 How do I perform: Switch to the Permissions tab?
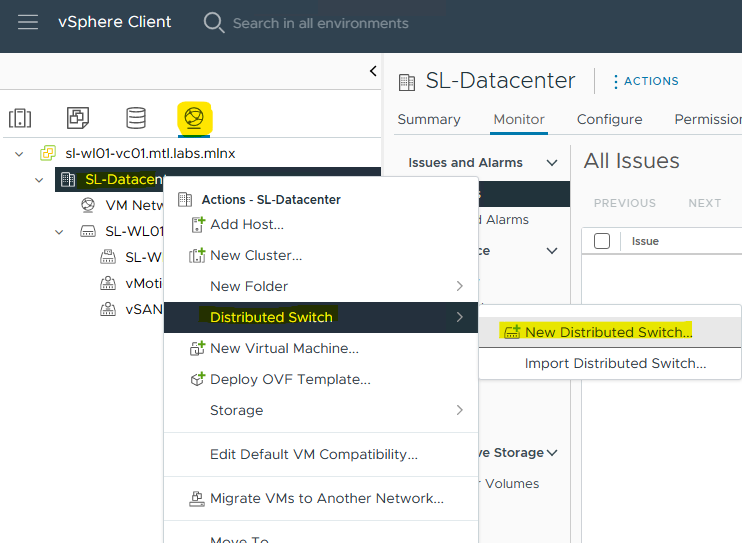click(708, 119)
